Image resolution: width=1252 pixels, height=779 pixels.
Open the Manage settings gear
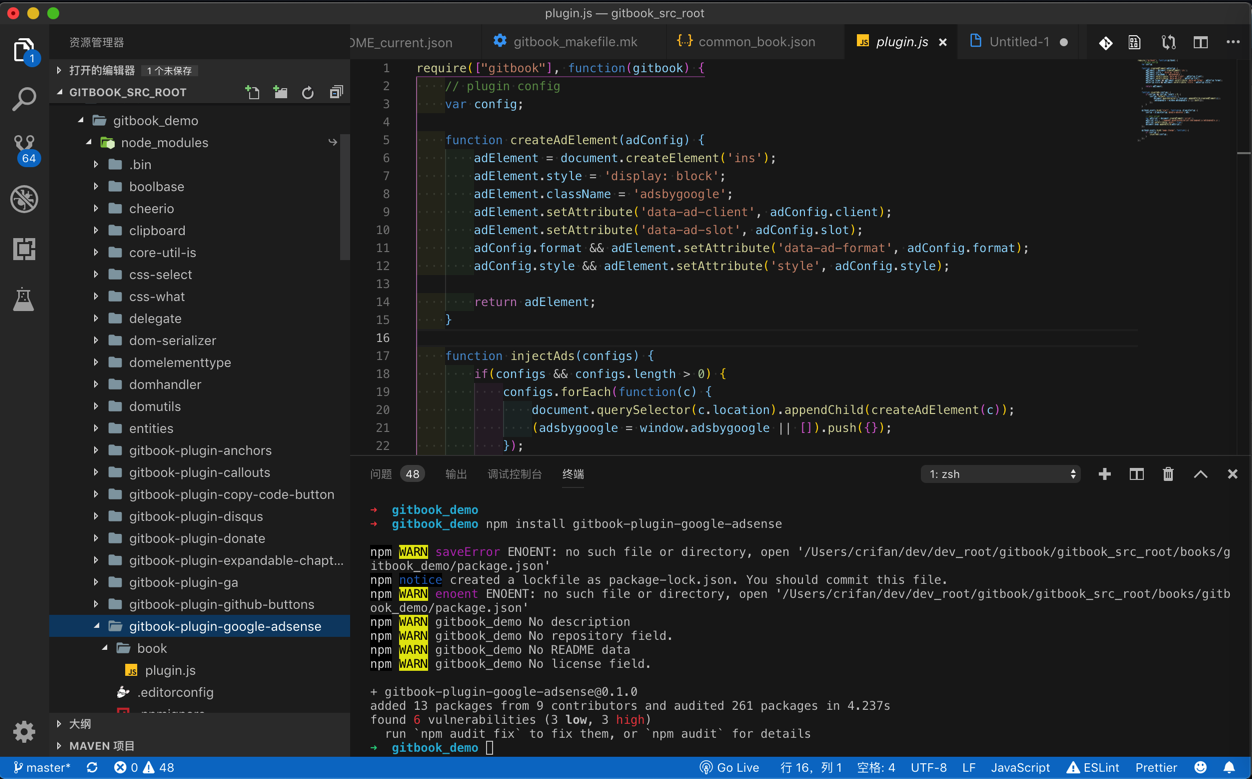click(24, 731)
